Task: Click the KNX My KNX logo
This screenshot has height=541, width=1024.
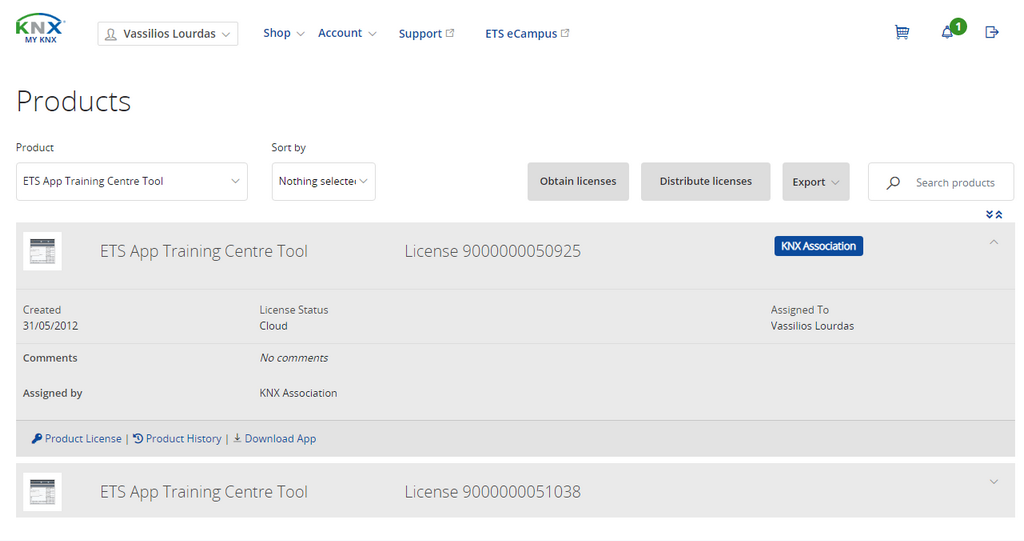Action: 40,30
